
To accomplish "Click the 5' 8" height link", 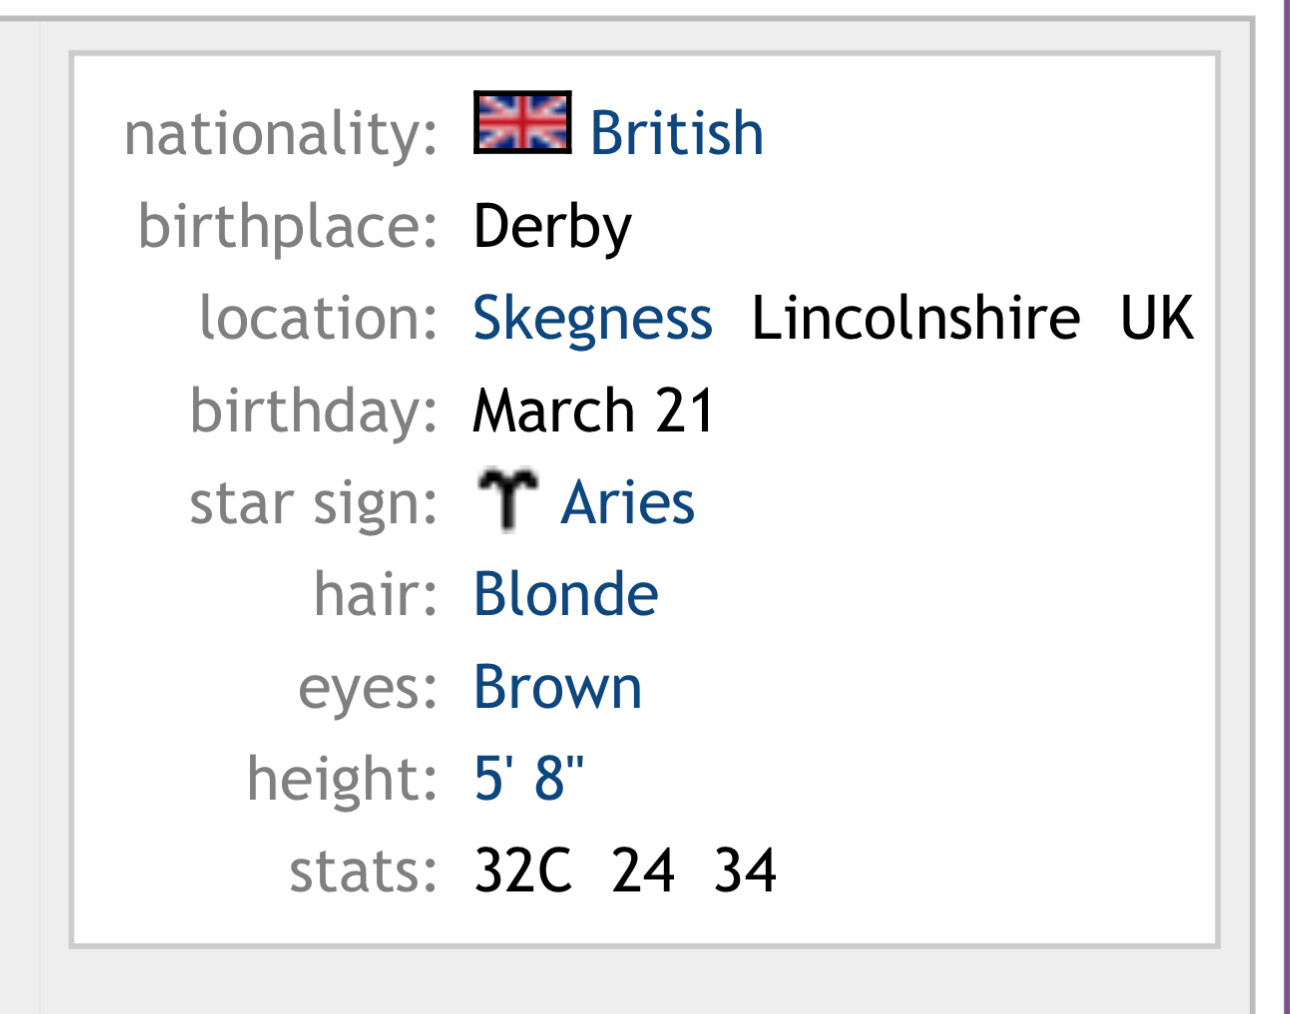I will click(528, 778).
